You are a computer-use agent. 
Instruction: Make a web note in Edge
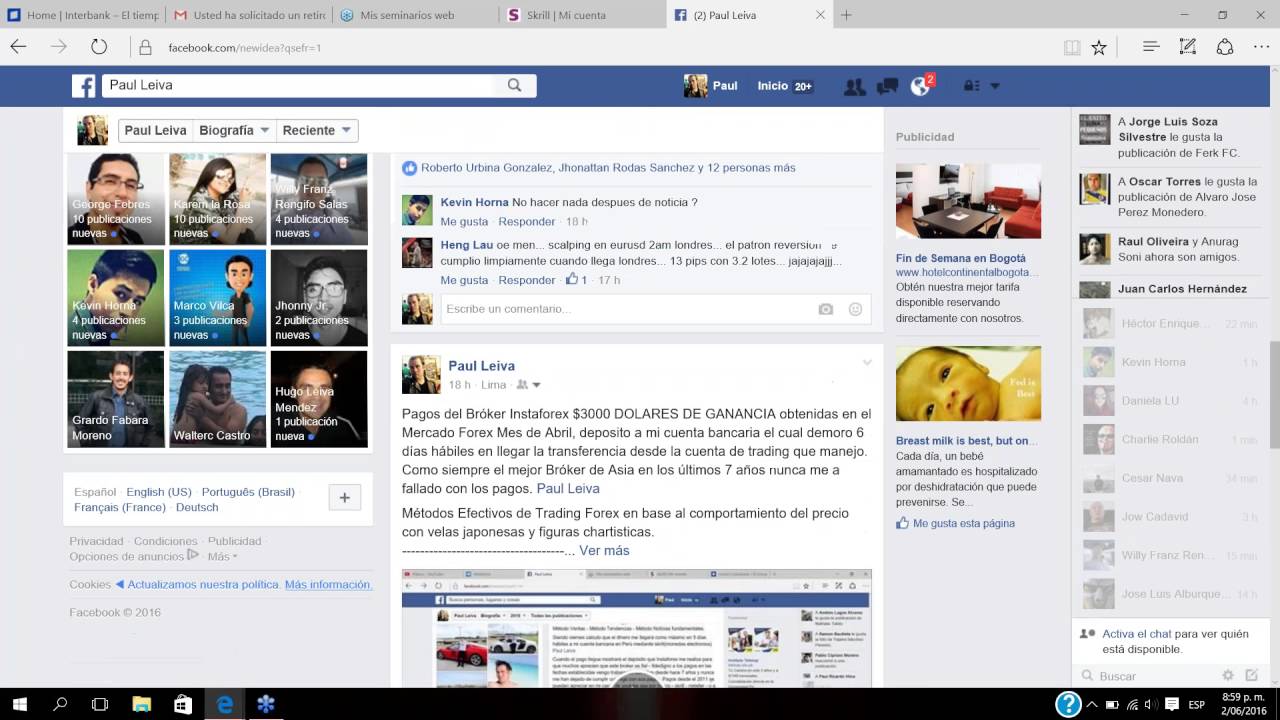tap(1187, 47)
